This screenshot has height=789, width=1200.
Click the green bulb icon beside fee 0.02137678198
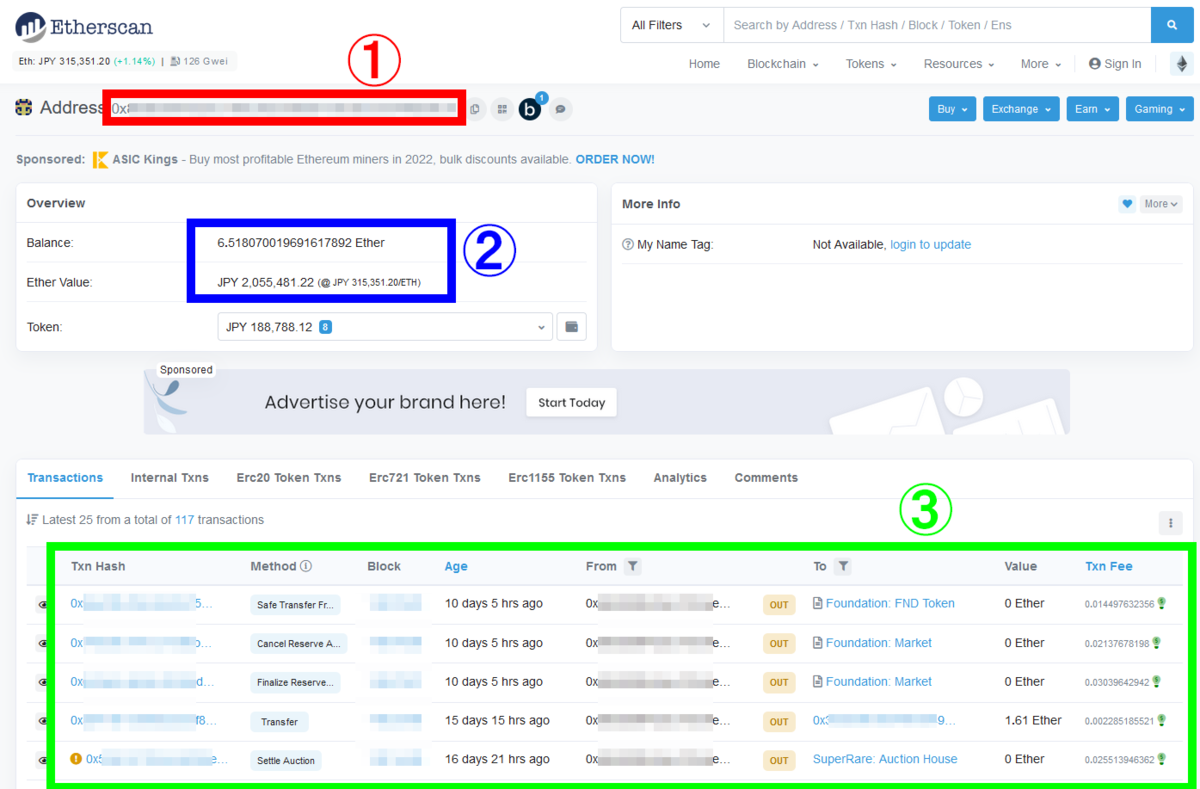1157,643
